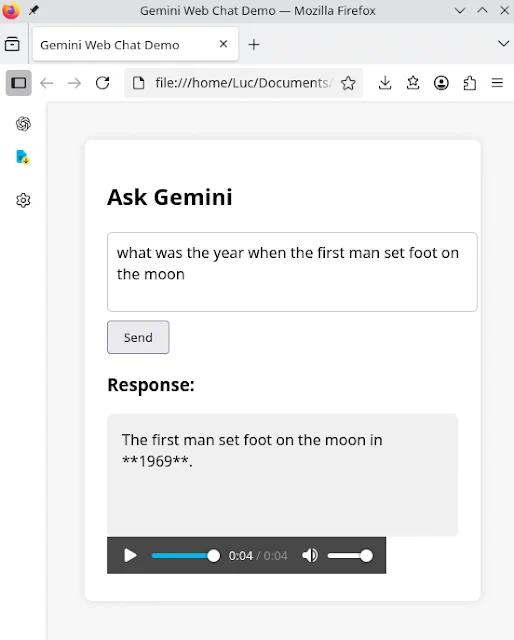Image resolution: width=514 pixels, height=640 pixels.
Task: Open a new tab with plus
Action: click(x=254, y=44)
